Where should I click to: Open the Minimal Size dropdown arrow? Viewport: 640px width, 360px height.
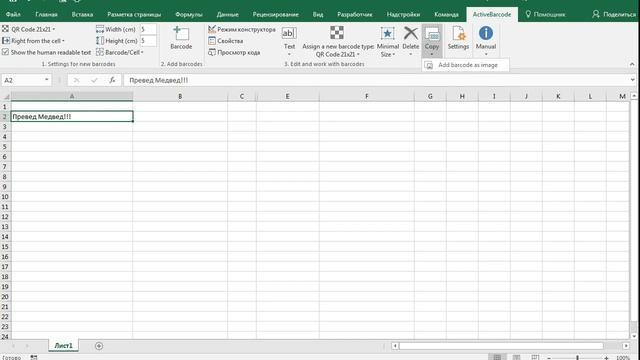pos(394,54)
